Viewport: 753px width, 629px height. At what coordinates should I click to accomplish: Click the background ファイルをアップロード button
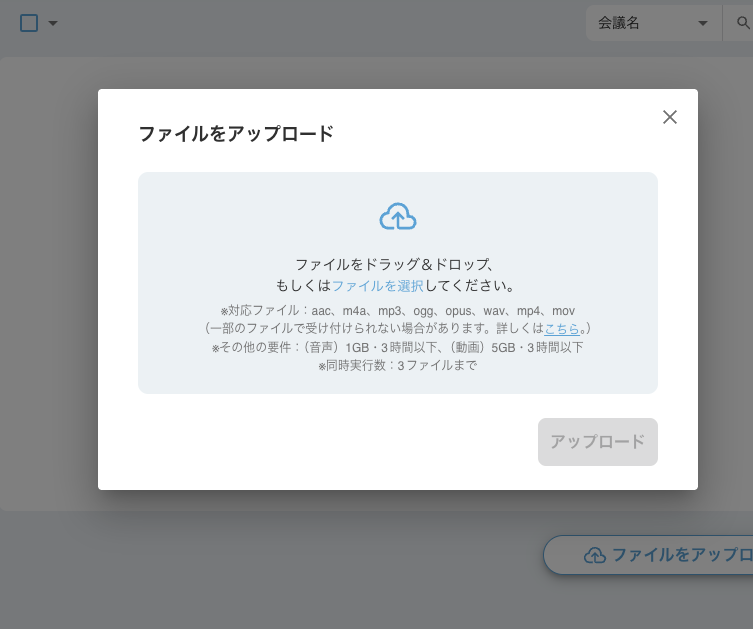point(648,555)
